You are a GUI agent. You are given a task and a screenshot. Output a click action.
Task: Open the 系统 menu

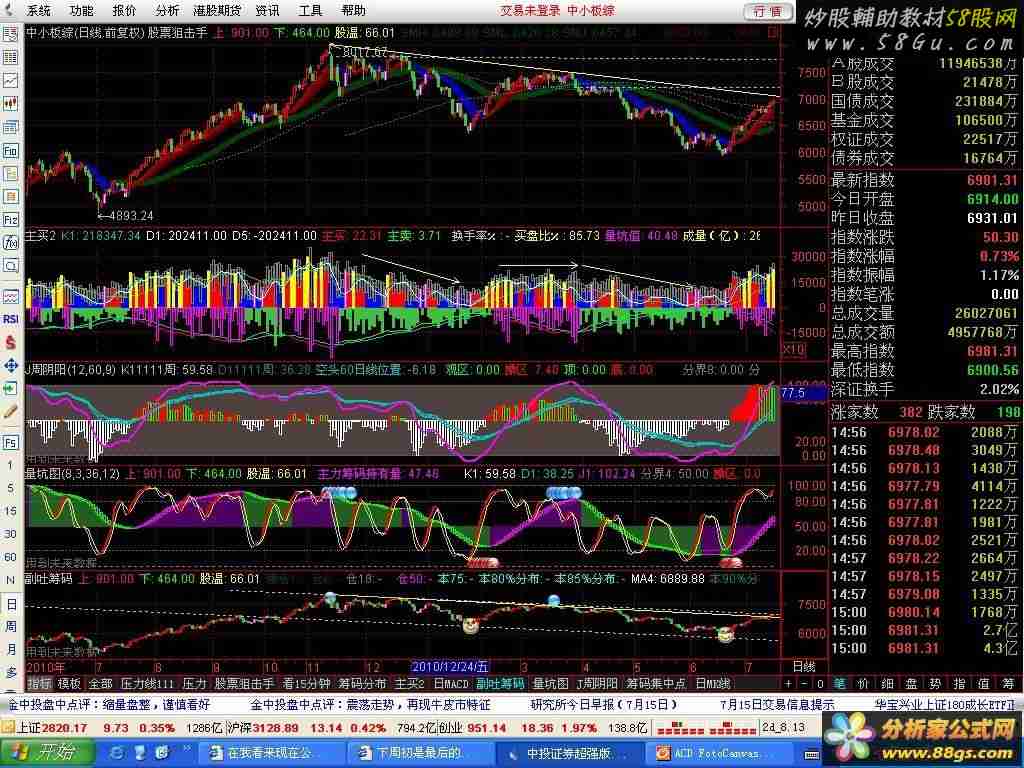pyautogui.click(x=38, y=10)
